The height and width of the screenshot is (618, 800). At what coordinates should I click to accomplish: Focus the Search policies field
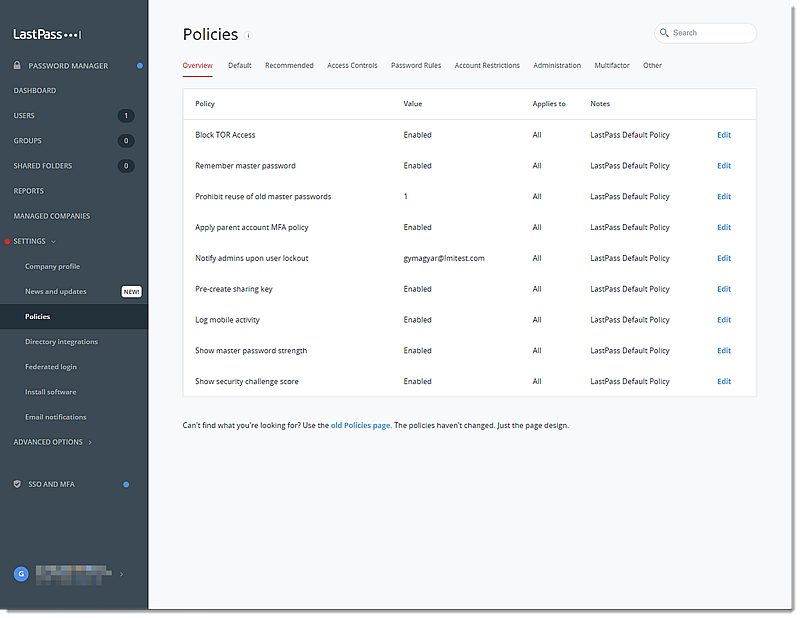706,33
